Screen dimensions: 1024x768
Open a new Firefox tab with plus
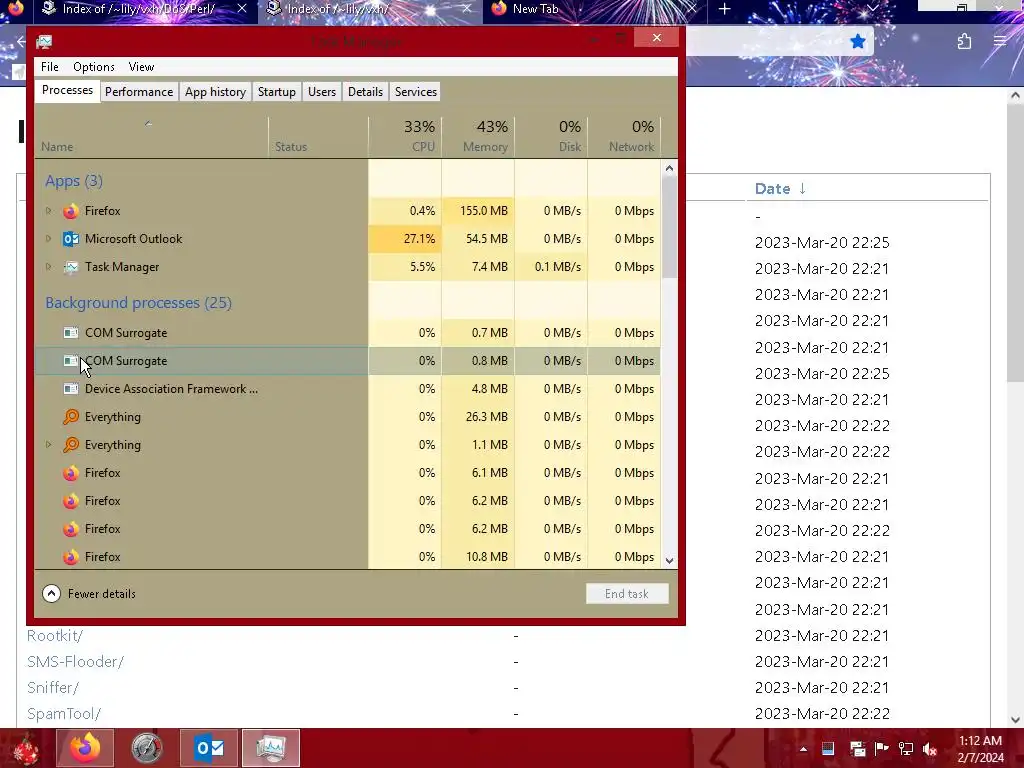click(724, 9)
